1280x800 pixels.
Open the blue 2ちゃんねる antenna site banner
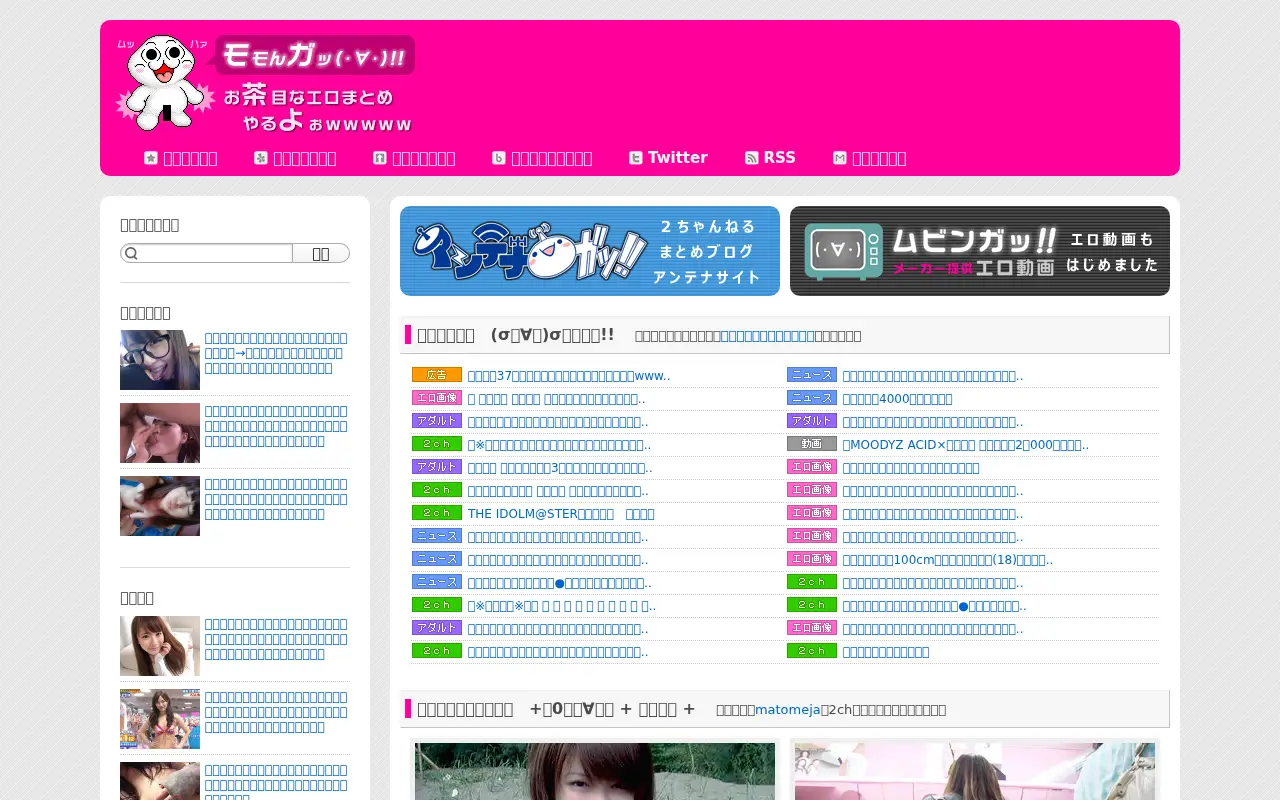[590, 251]
